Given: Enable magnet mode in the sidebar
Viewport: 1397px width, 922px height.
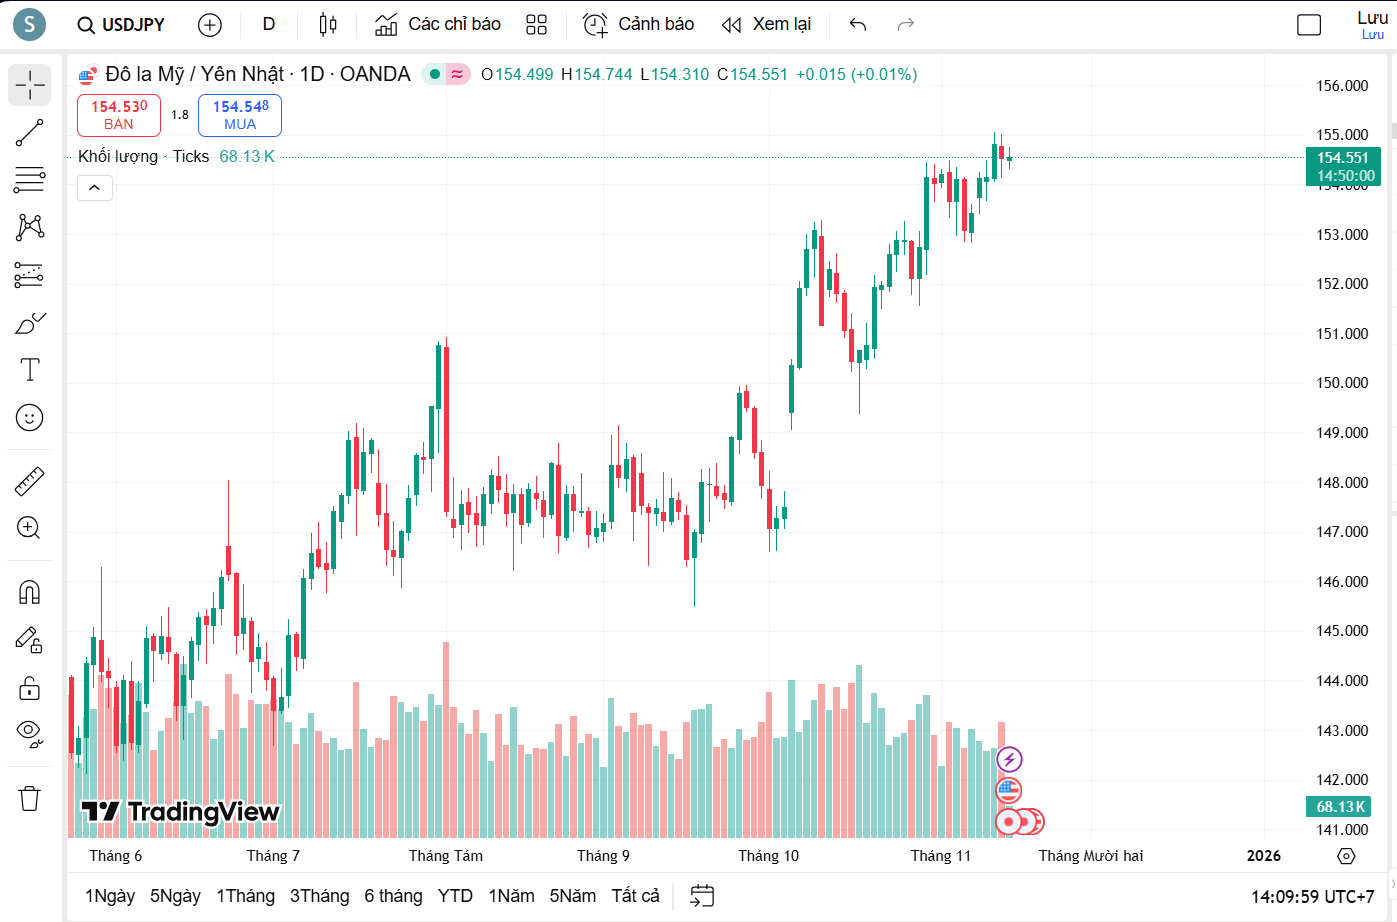Looking at the screenshot, I should [29, 592].
